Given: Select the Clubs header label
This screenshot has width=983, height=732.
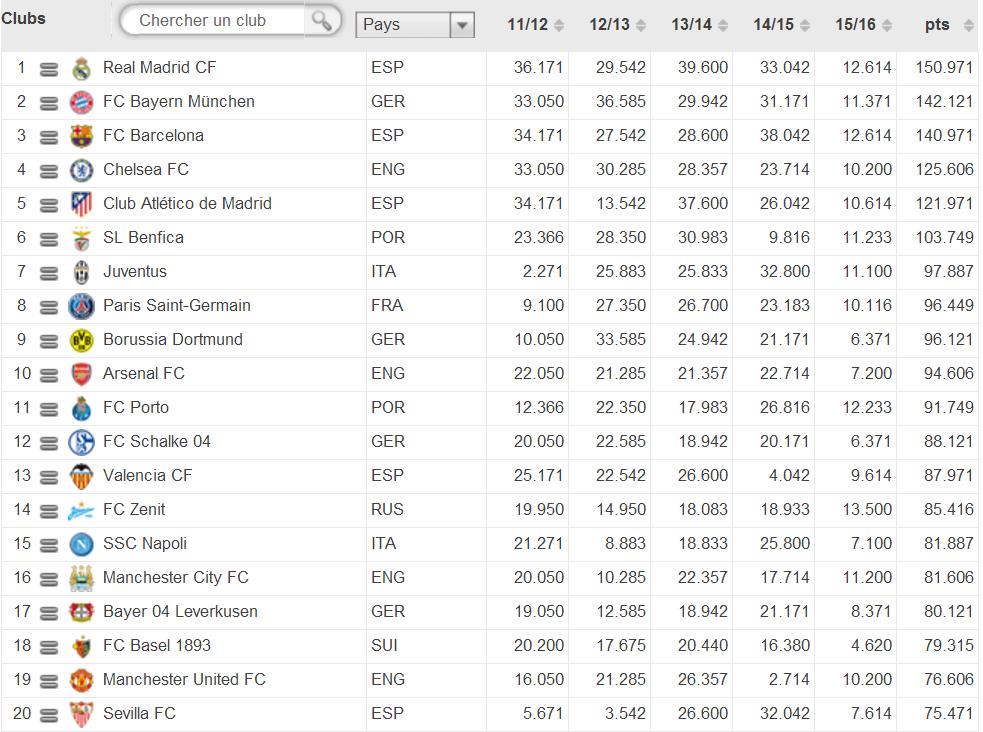Looking at the screenshot, I should tap(23, 18).
